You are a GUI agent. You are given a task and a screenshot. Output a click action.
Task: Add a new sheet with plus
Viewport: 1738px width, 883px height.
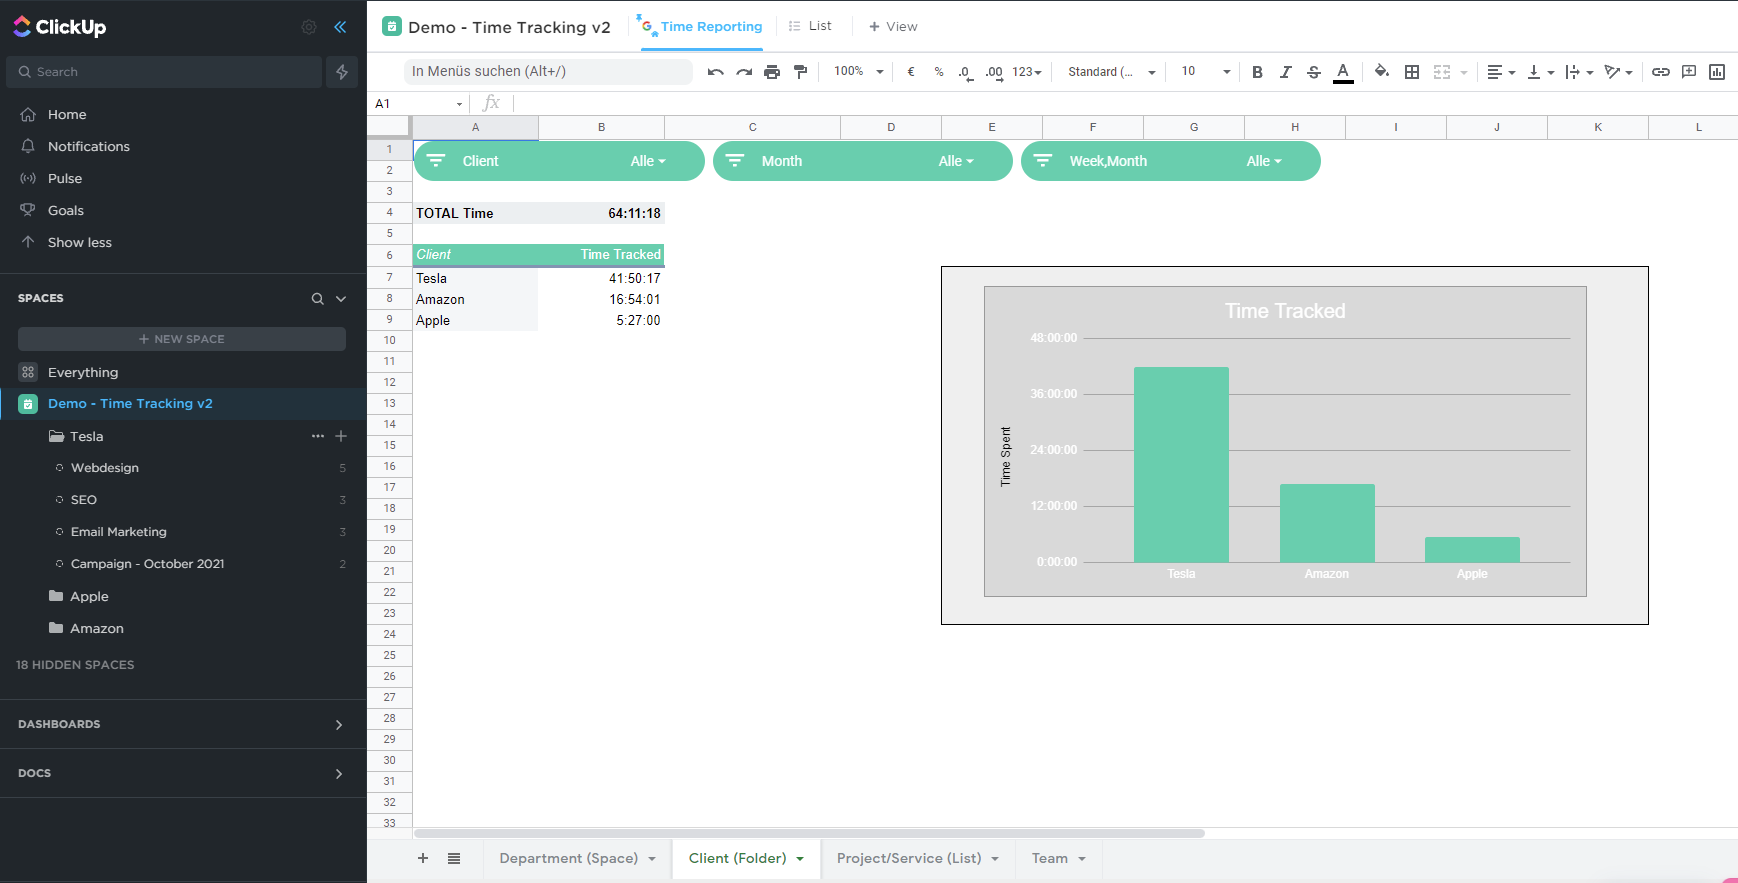tap(423, 858)
